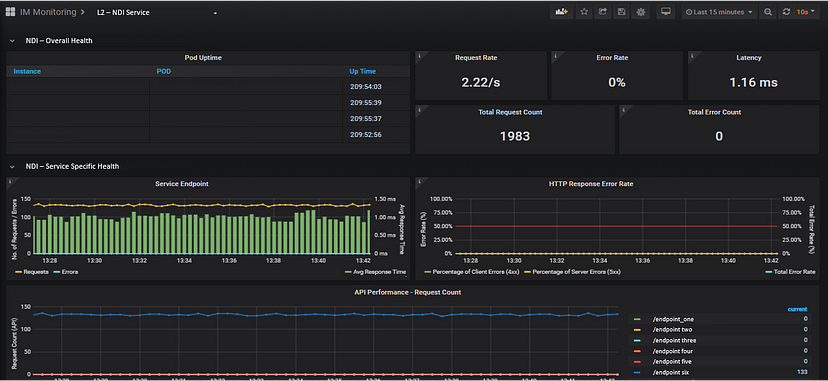This screenshot has width=828, height=381.
Task: Open the Latency panel title menu
Action: coord(749,58)
